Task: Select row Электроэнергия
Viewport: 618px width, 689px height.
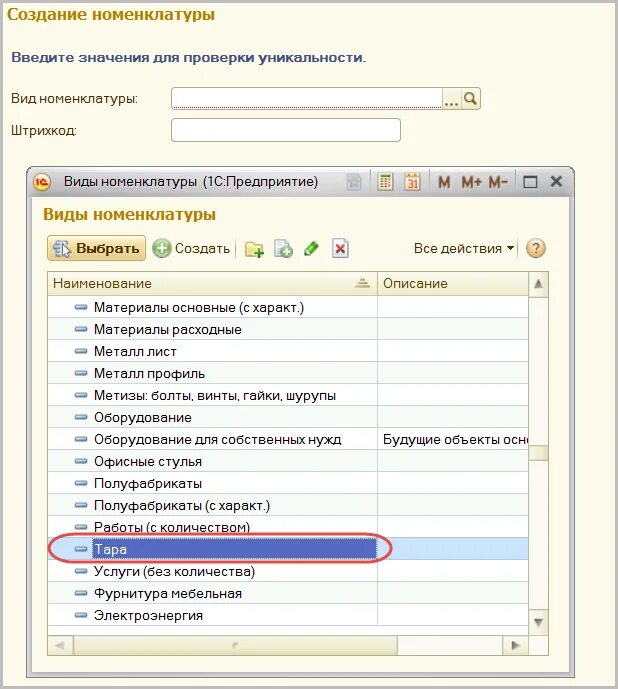Action: 287,615
